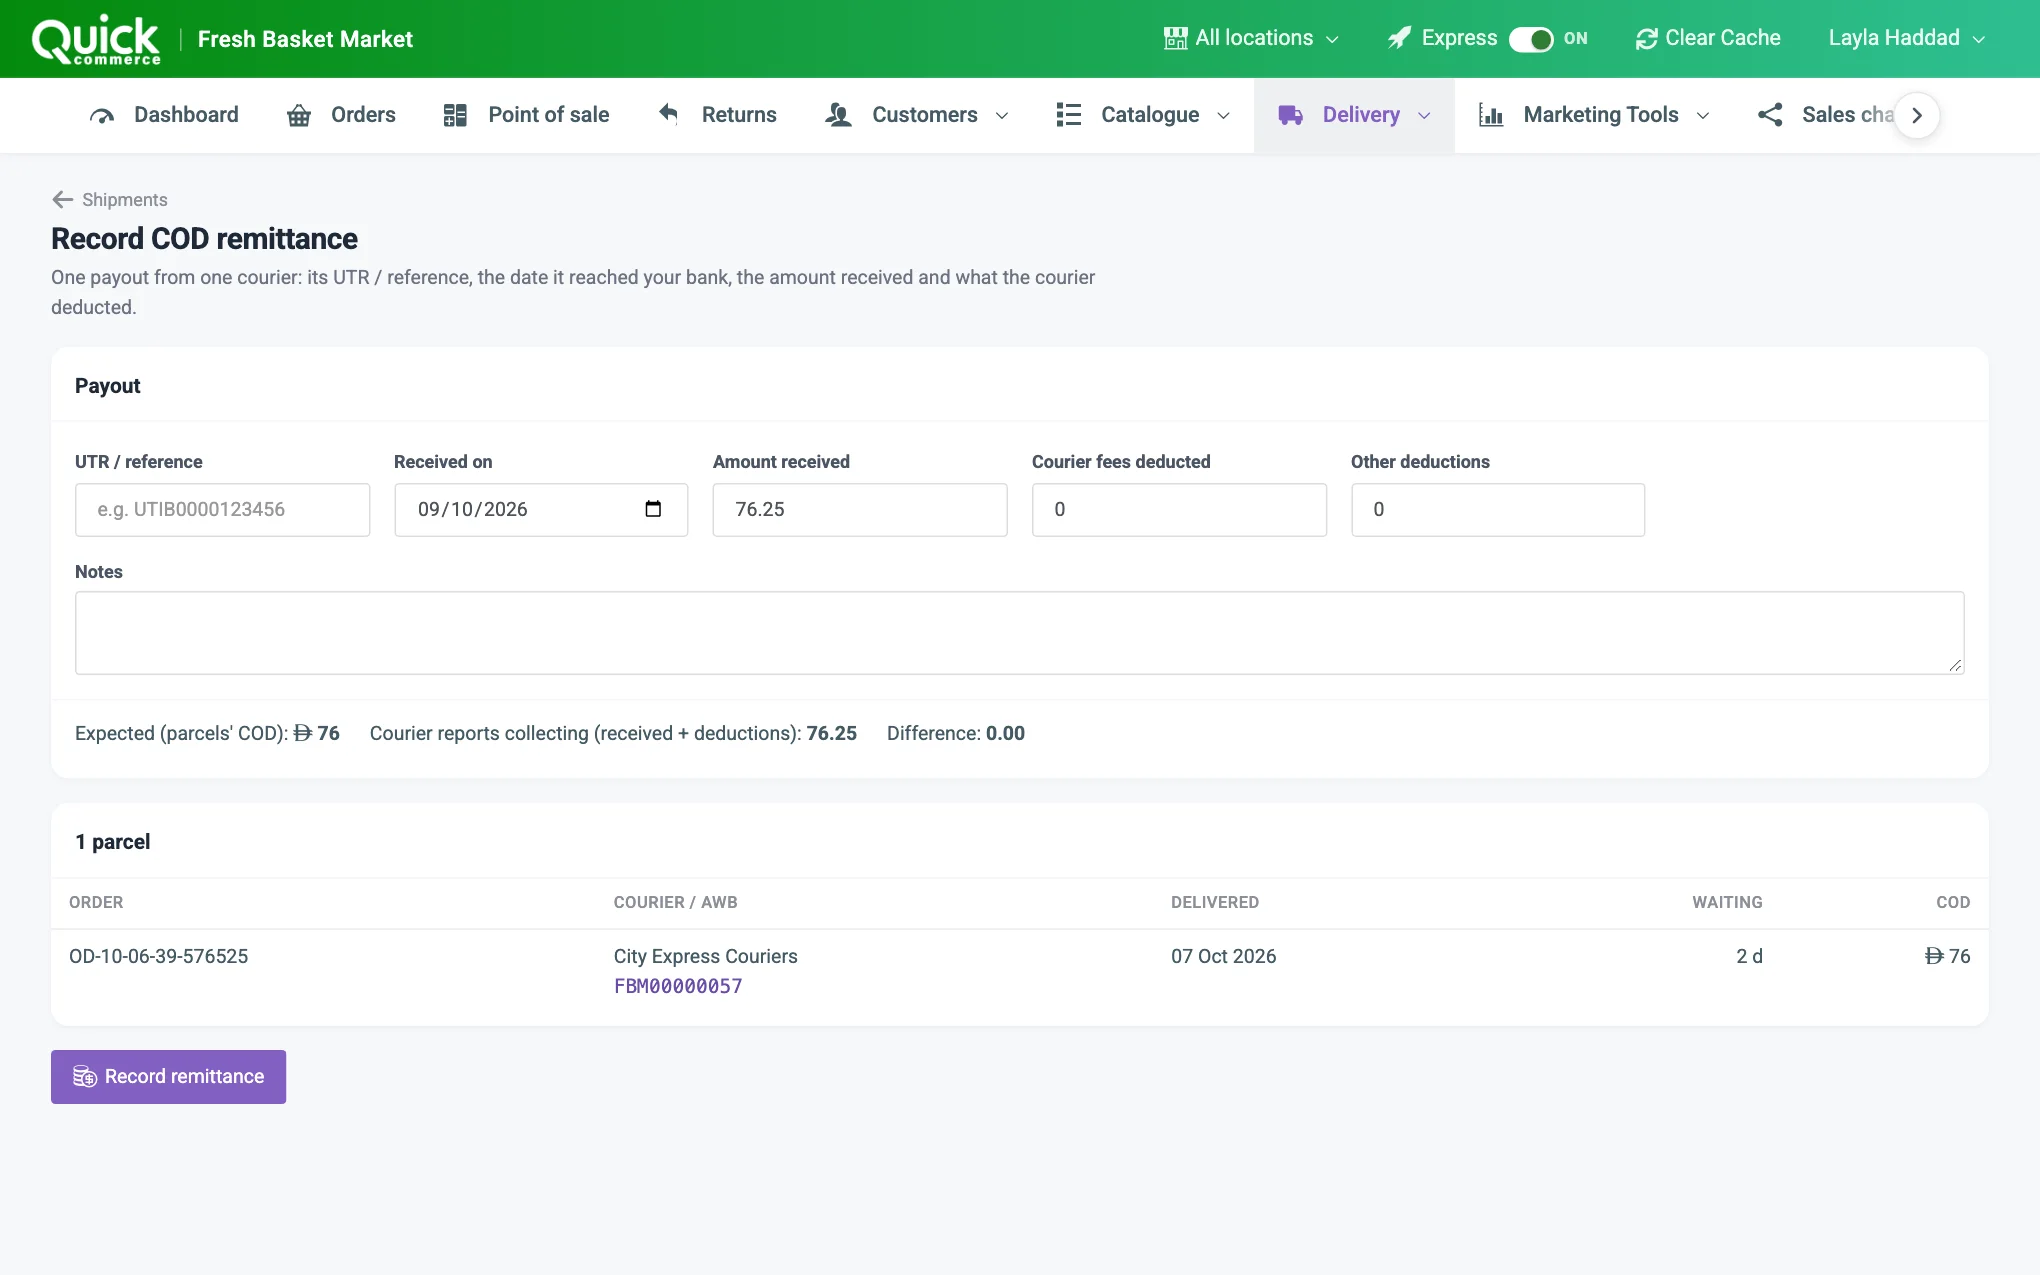Screen dimensions: 2040x1275
Task: Click the Customers person icon
Action: coord(838,115)
